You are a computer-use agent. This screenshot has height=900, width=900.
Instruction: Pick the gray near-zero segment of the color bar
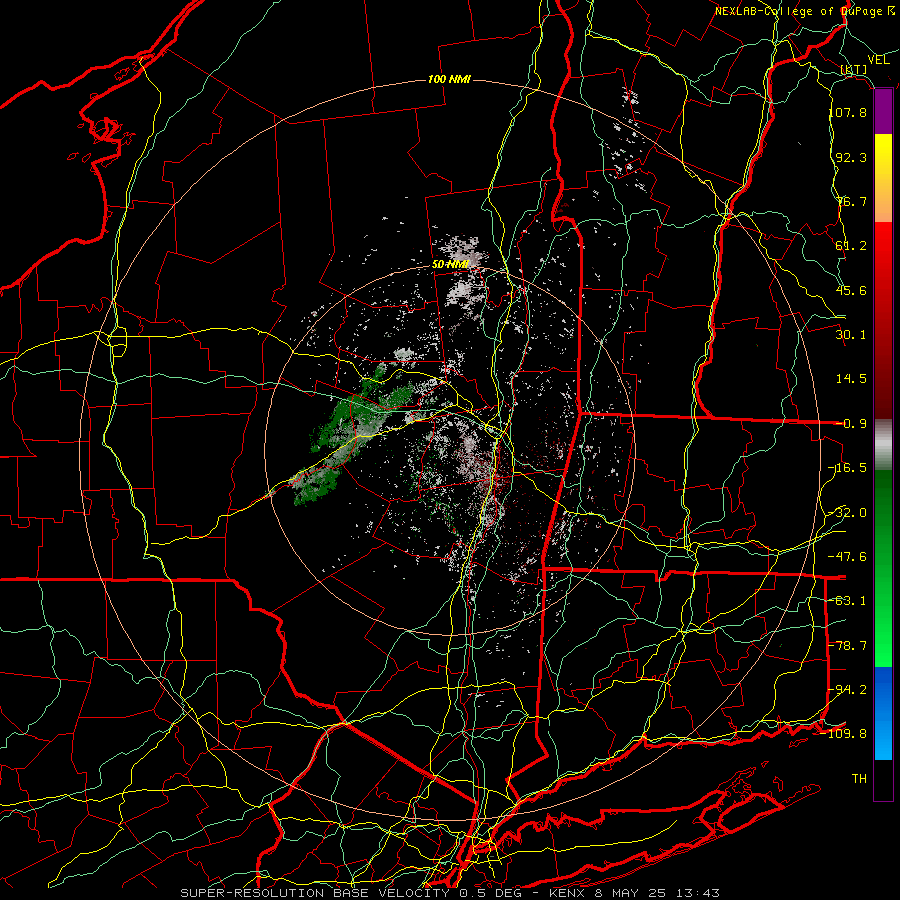pyautogui.click(x=883, y=445)
